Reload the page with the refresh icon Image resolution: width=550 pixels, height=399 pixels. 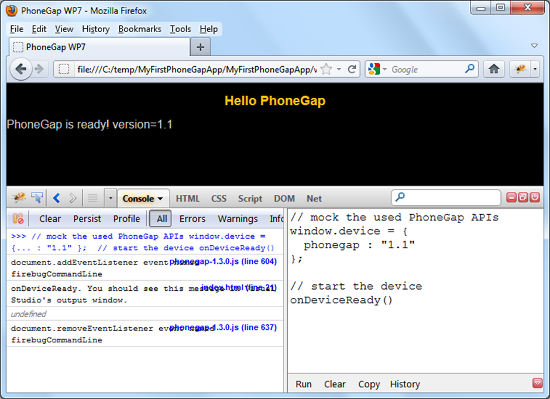point(352,69)
